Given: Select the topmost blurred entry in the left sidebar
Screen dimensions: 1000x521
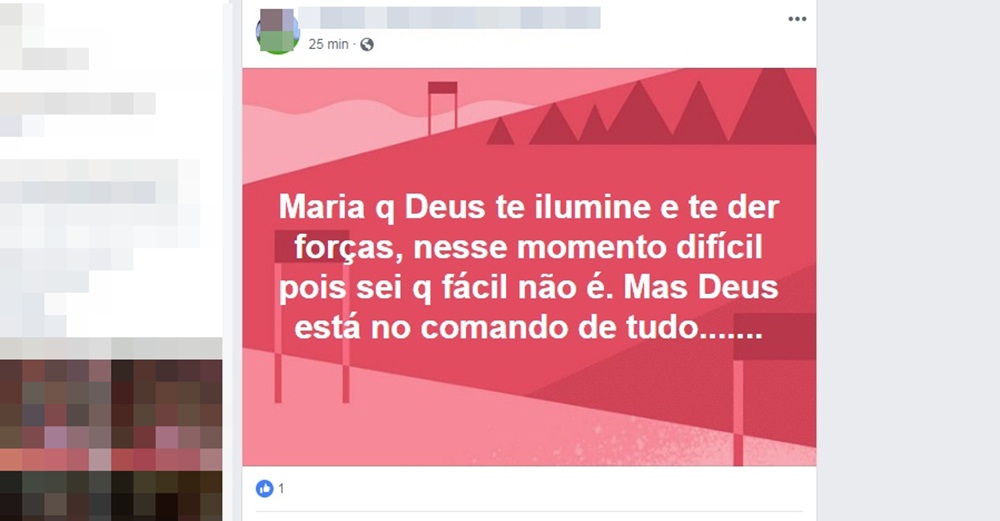Looking at the screenshot, I should click(x=22, y=15).
